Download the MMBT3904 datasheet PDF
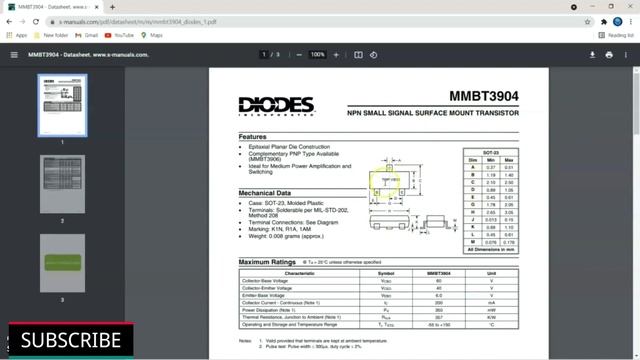 (x=592, y=55)
